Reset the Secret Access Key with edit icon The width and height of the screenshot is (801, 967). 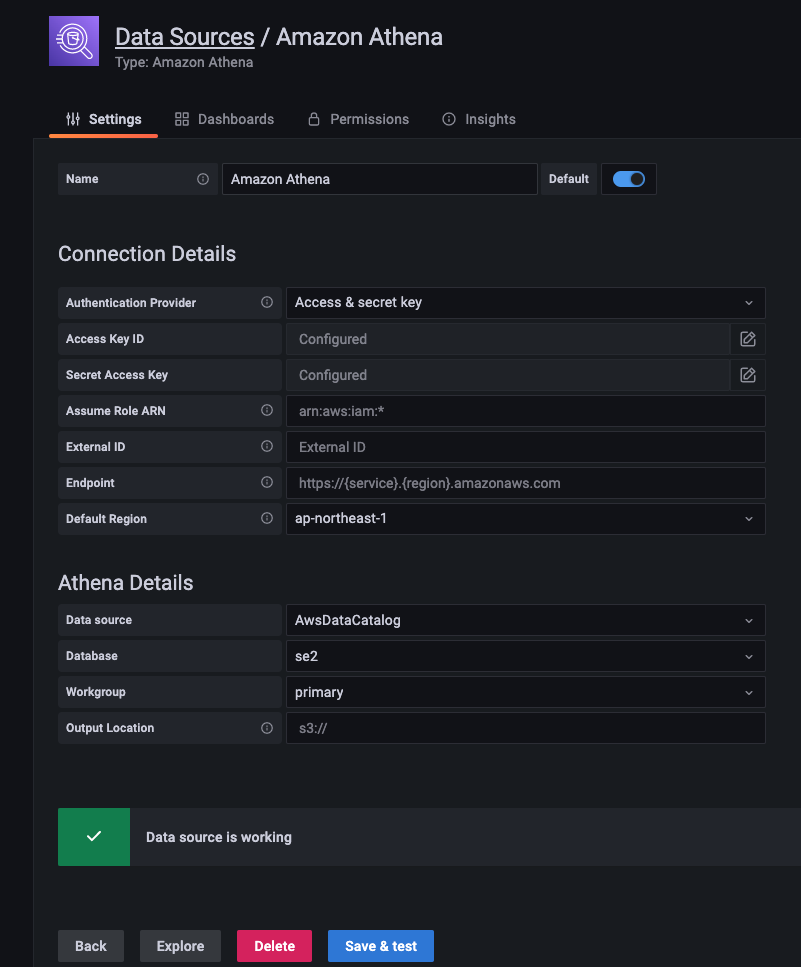[747, 375]
